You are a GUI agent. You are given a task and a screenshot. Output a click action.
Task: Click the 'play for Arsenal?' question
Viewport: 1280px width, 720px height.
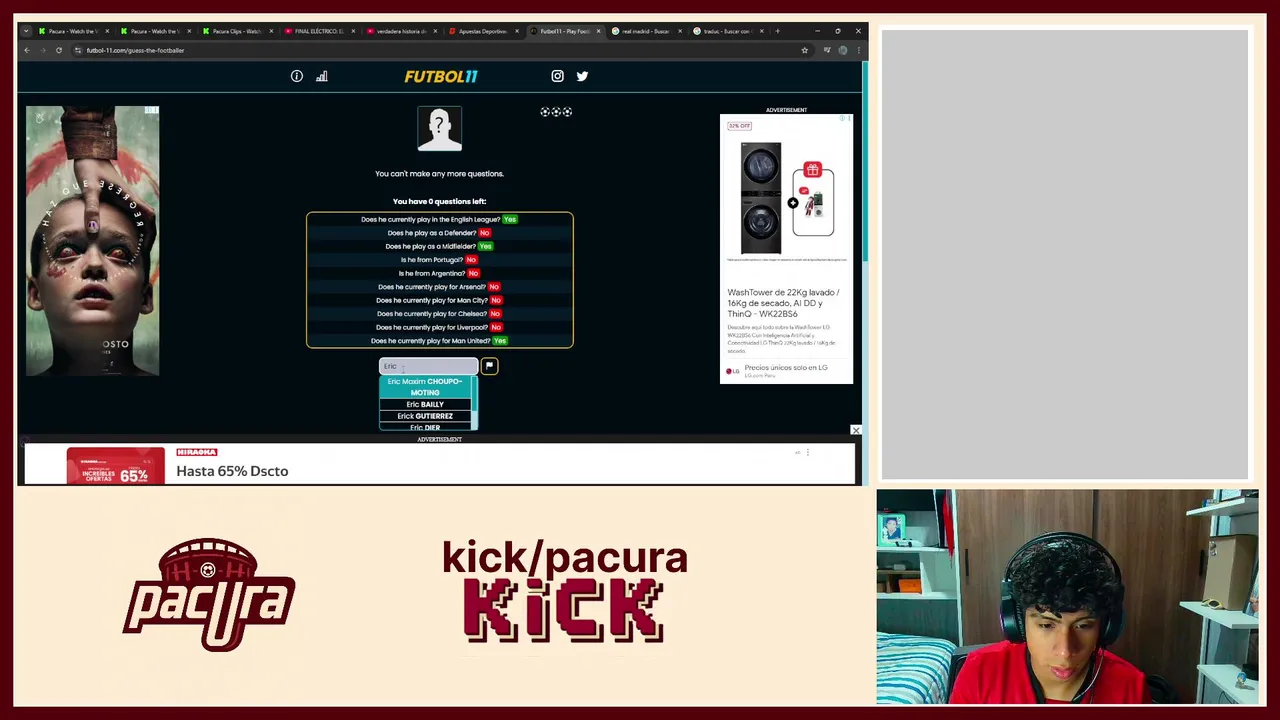pos(439,287)
